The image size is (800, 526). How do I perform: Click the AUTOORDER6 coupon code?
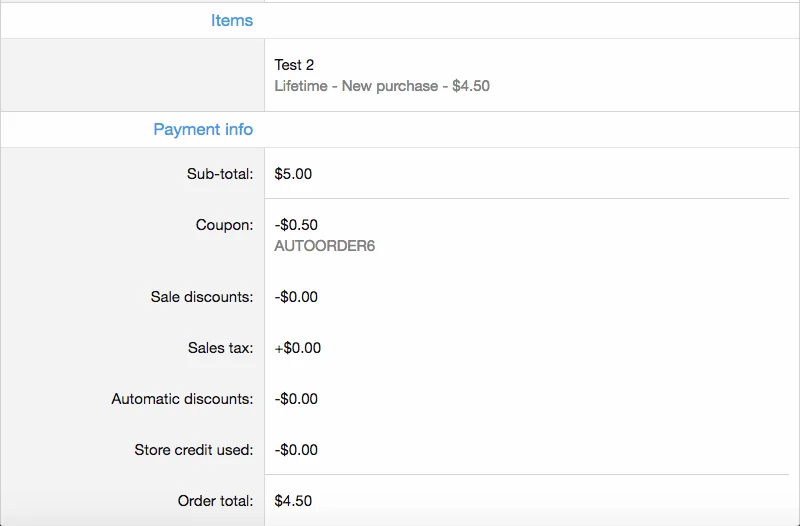click(x=324, y=245)
